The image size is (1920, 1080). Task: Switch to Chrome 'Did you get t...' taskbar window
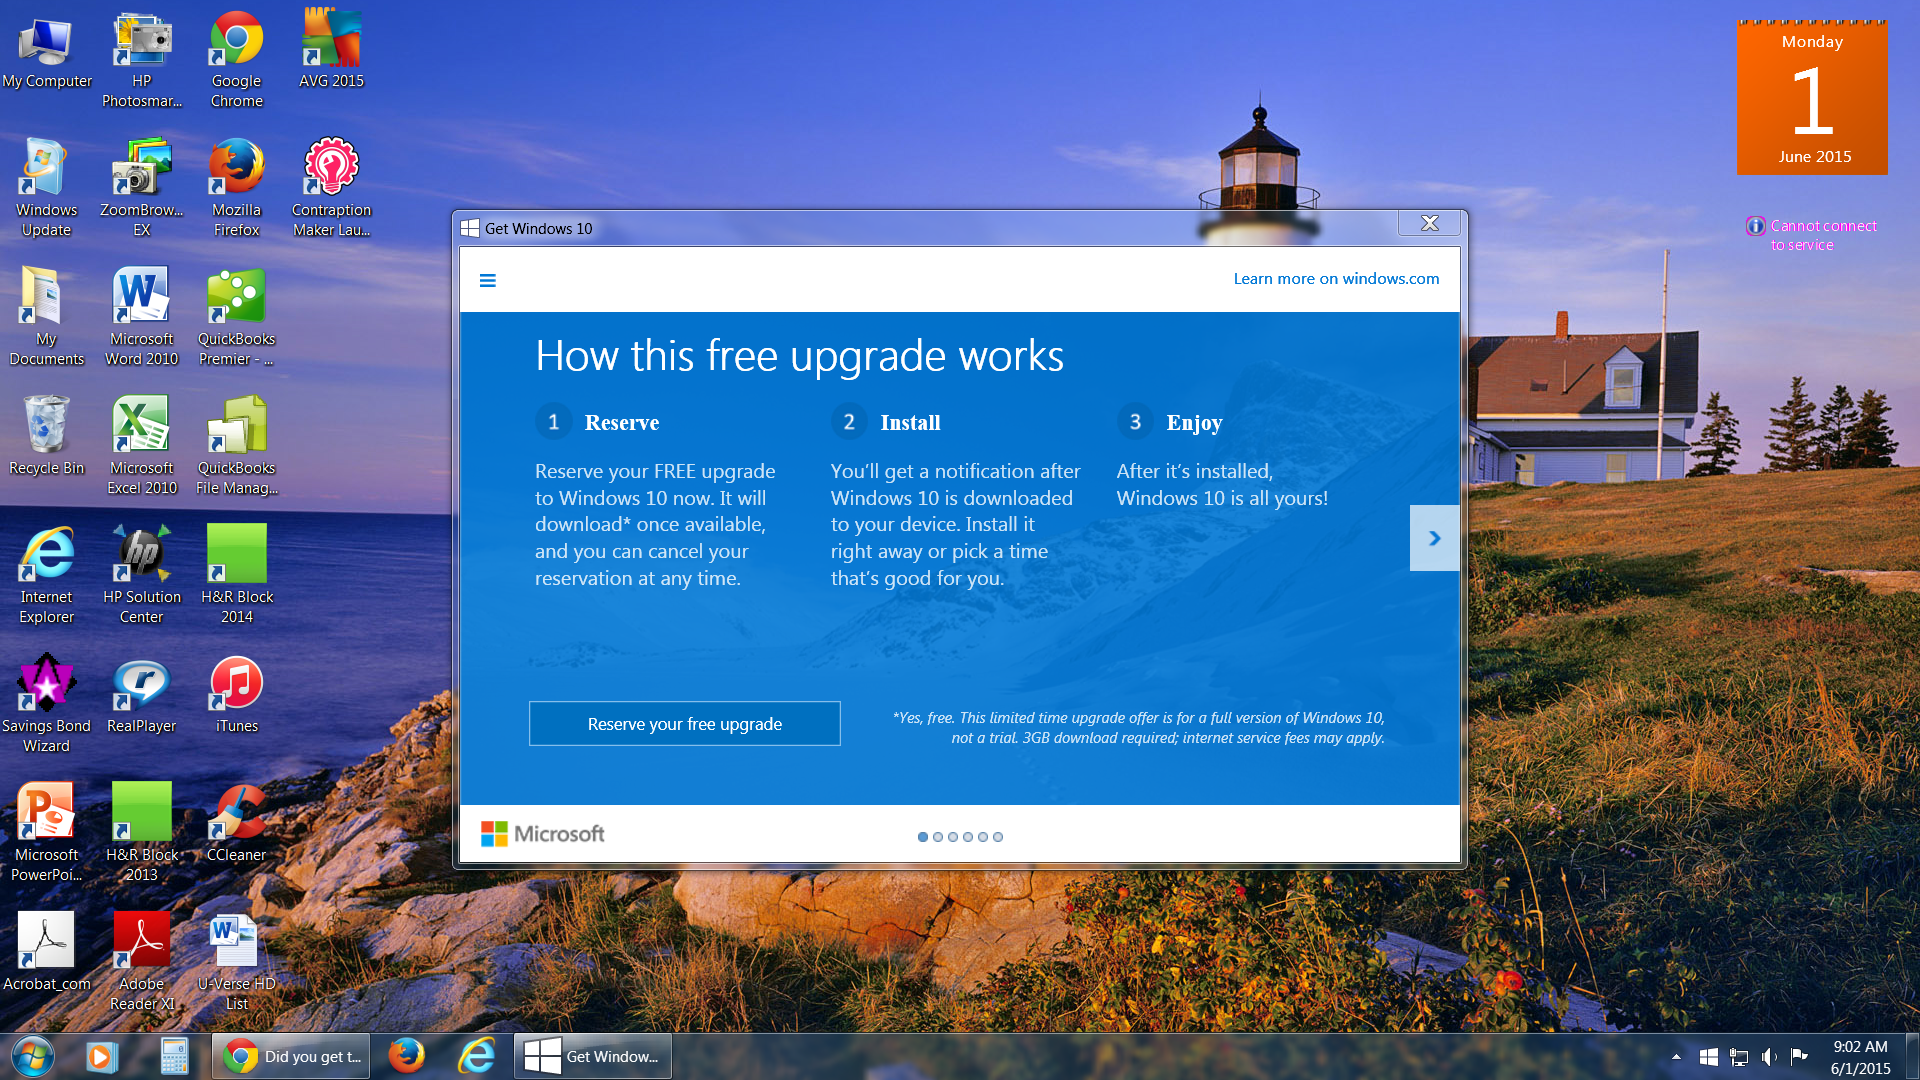click(291, 1056)
